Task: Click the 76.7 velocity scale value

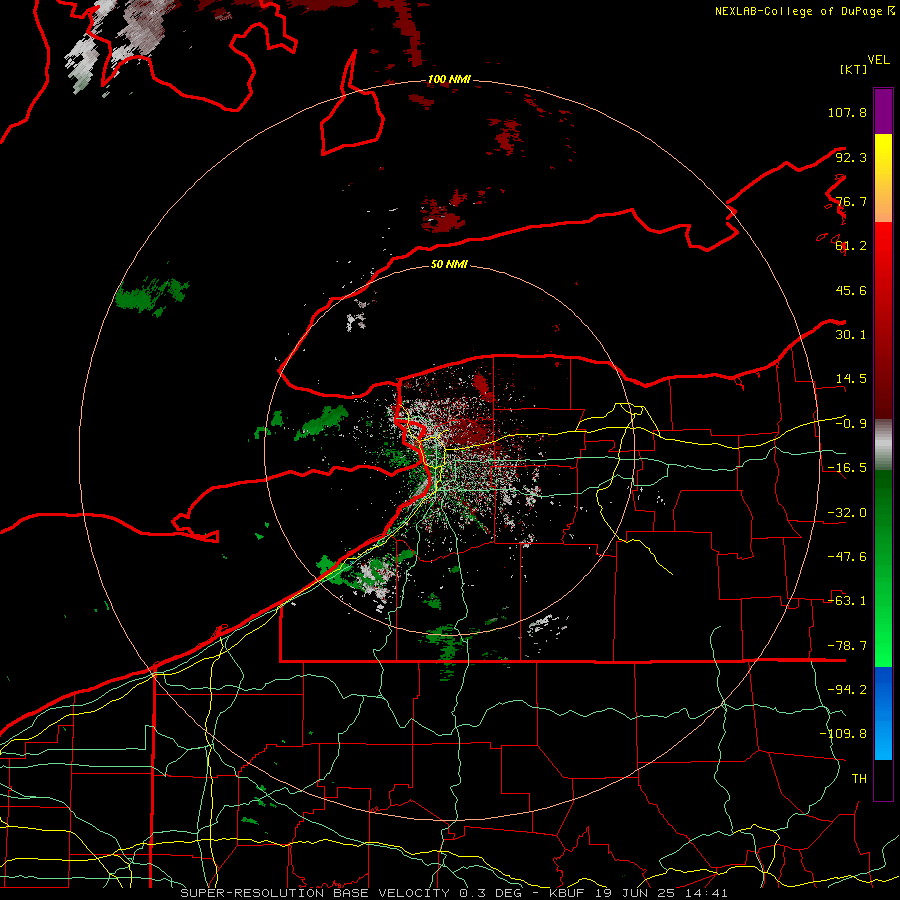Action: click(x=851, y=201)
